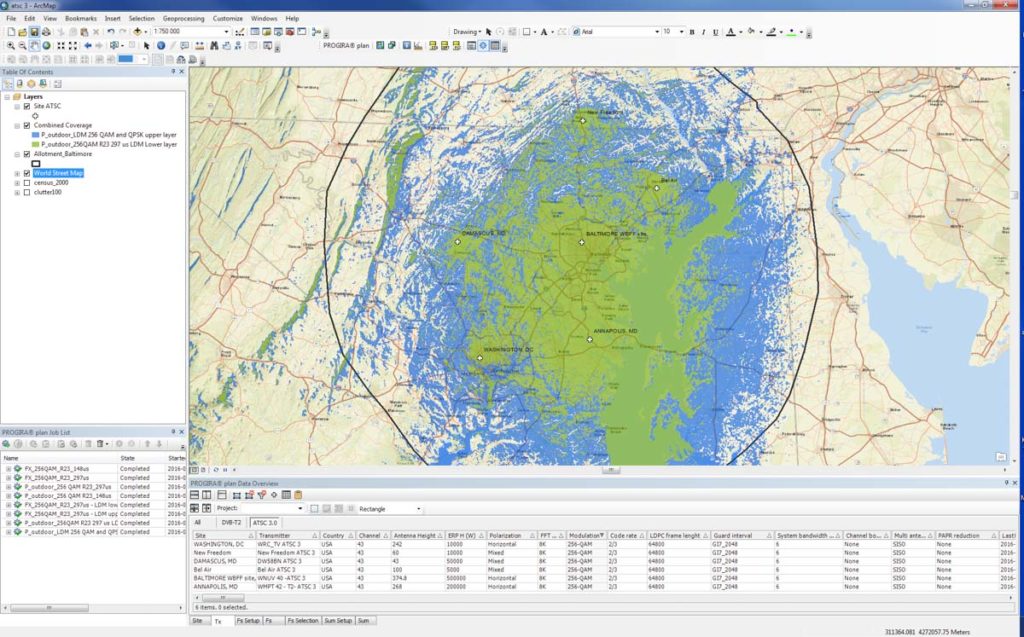Click the Select Elements black arrow tool
The height and width of the screenshot is (637, 1024).
(146, 46)
